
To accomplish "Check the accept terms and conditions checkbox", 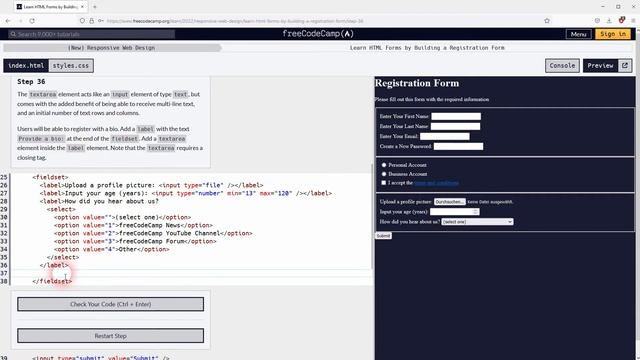I will click(x=384, y=183).
